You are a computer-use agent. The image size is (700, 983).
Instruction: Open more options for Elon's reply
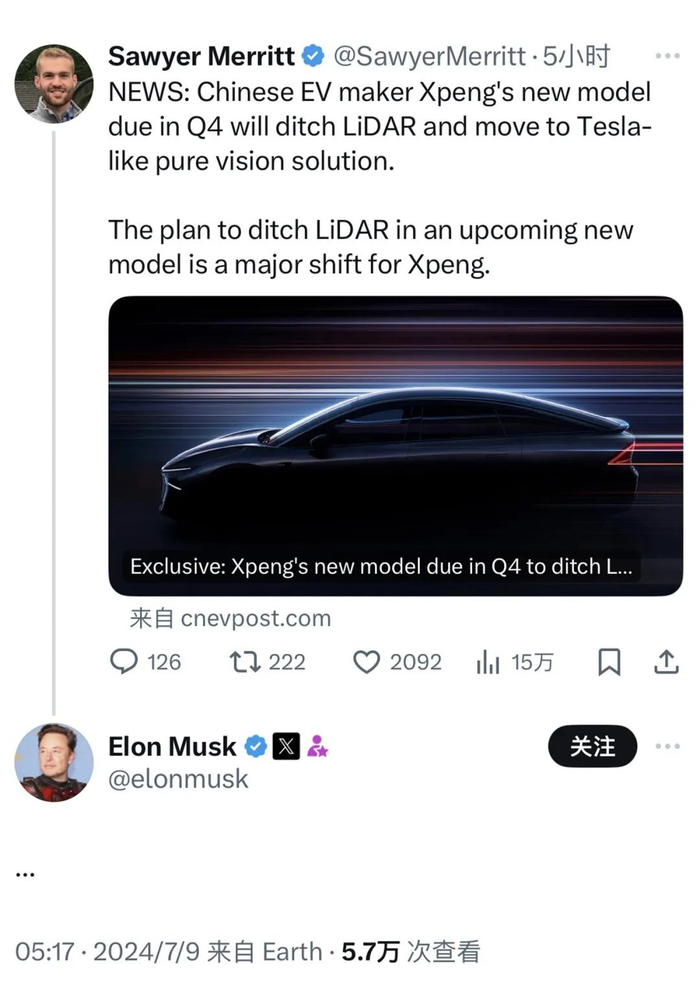click(x=667, y=746)
